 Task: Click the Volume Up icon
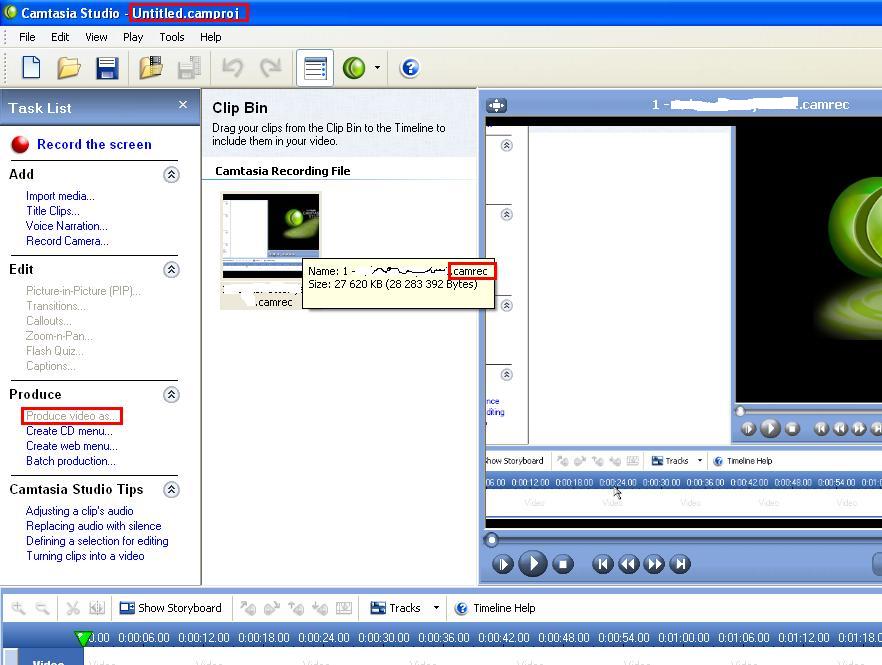296,608
